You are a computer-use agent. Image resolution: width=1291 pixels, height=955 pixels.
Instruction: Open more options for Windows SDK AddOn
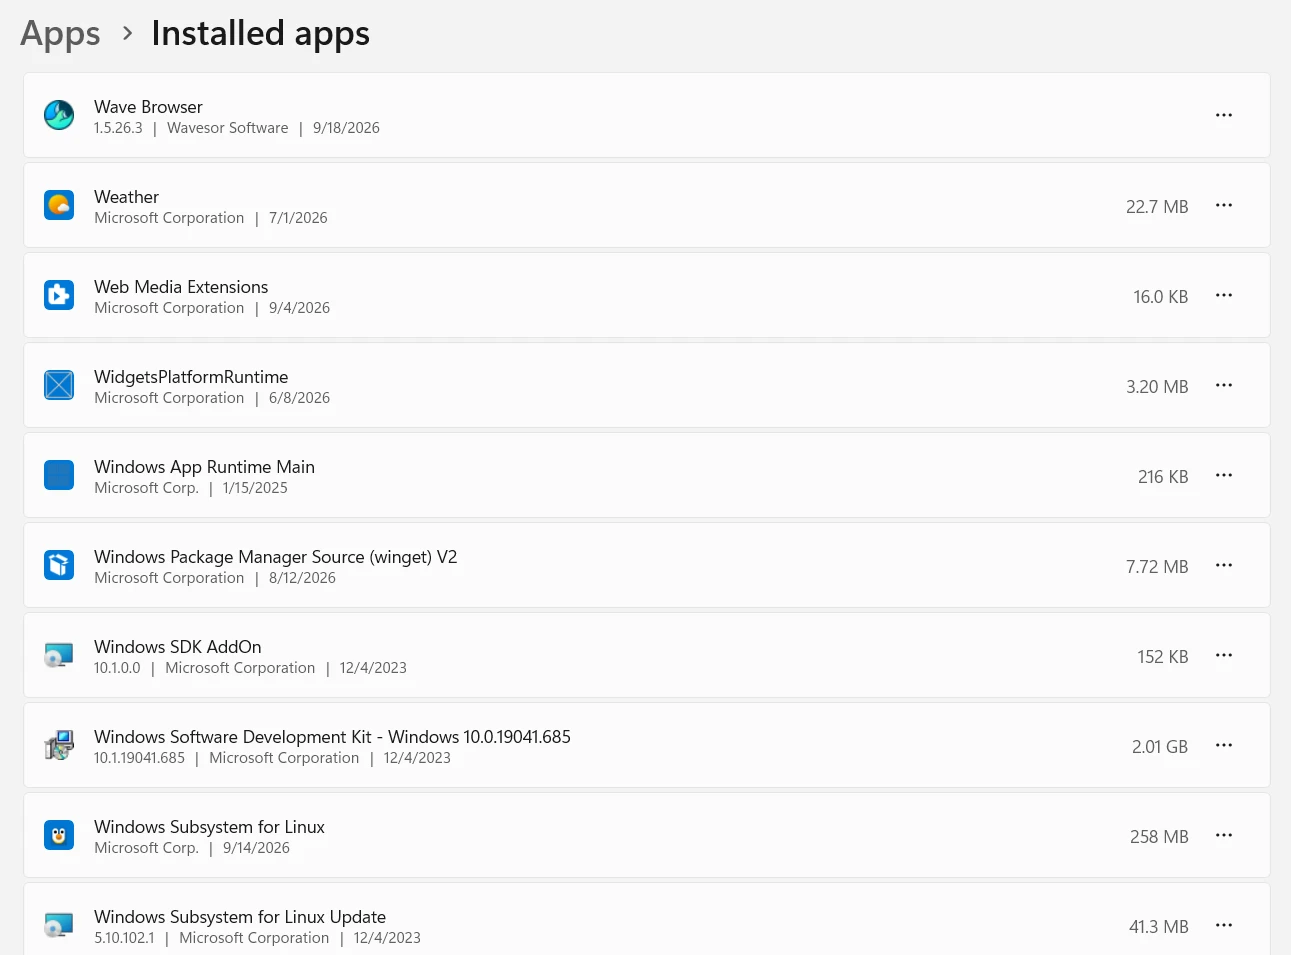pos(1224,655)
